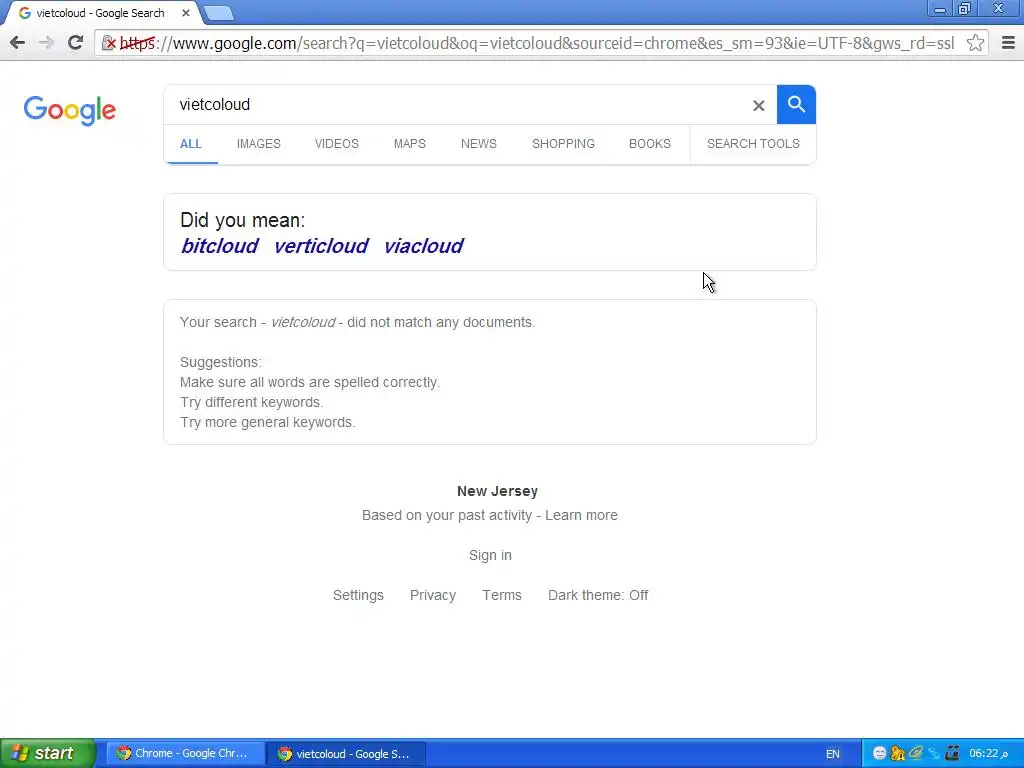The width and height of the screenshot is (1024, 768).
Task: Click the viacloud suggestion link
Action: 423,246
